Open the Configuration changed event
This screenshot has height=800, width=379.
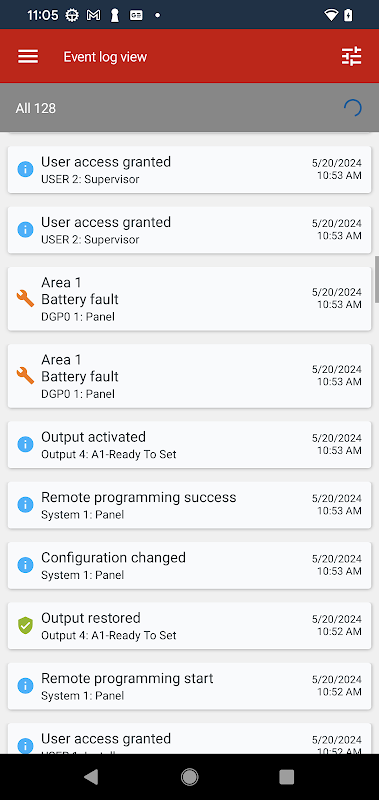[x=189, y=565]
